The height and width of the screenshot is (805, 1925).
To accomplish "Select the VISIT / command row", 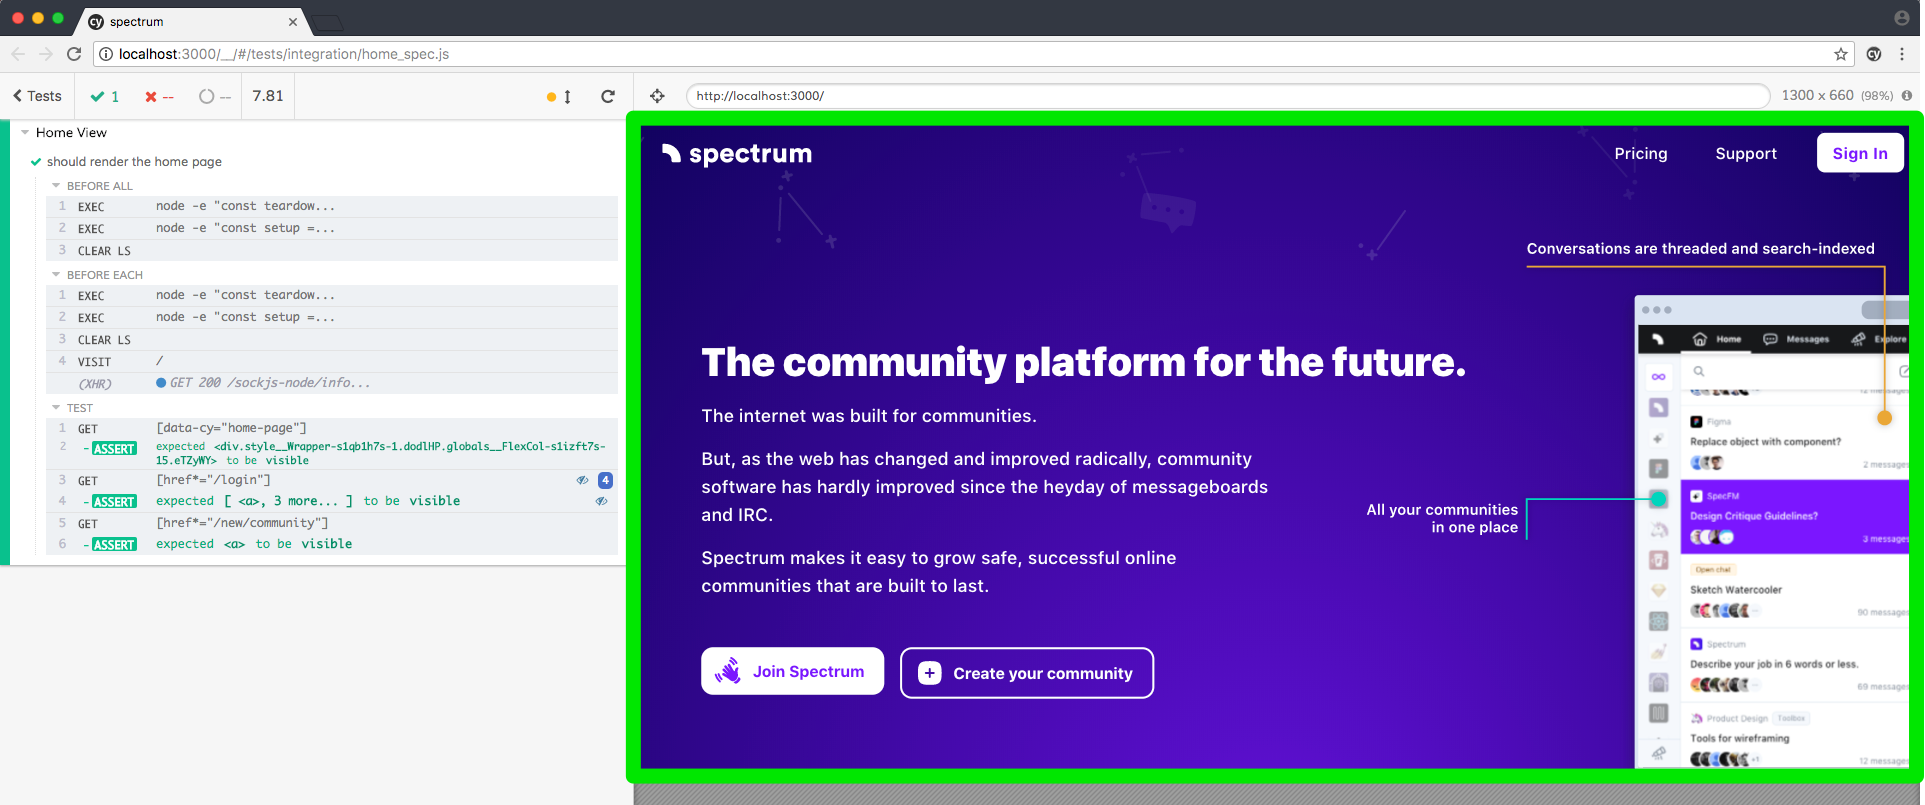I will [x=331, y=361].
